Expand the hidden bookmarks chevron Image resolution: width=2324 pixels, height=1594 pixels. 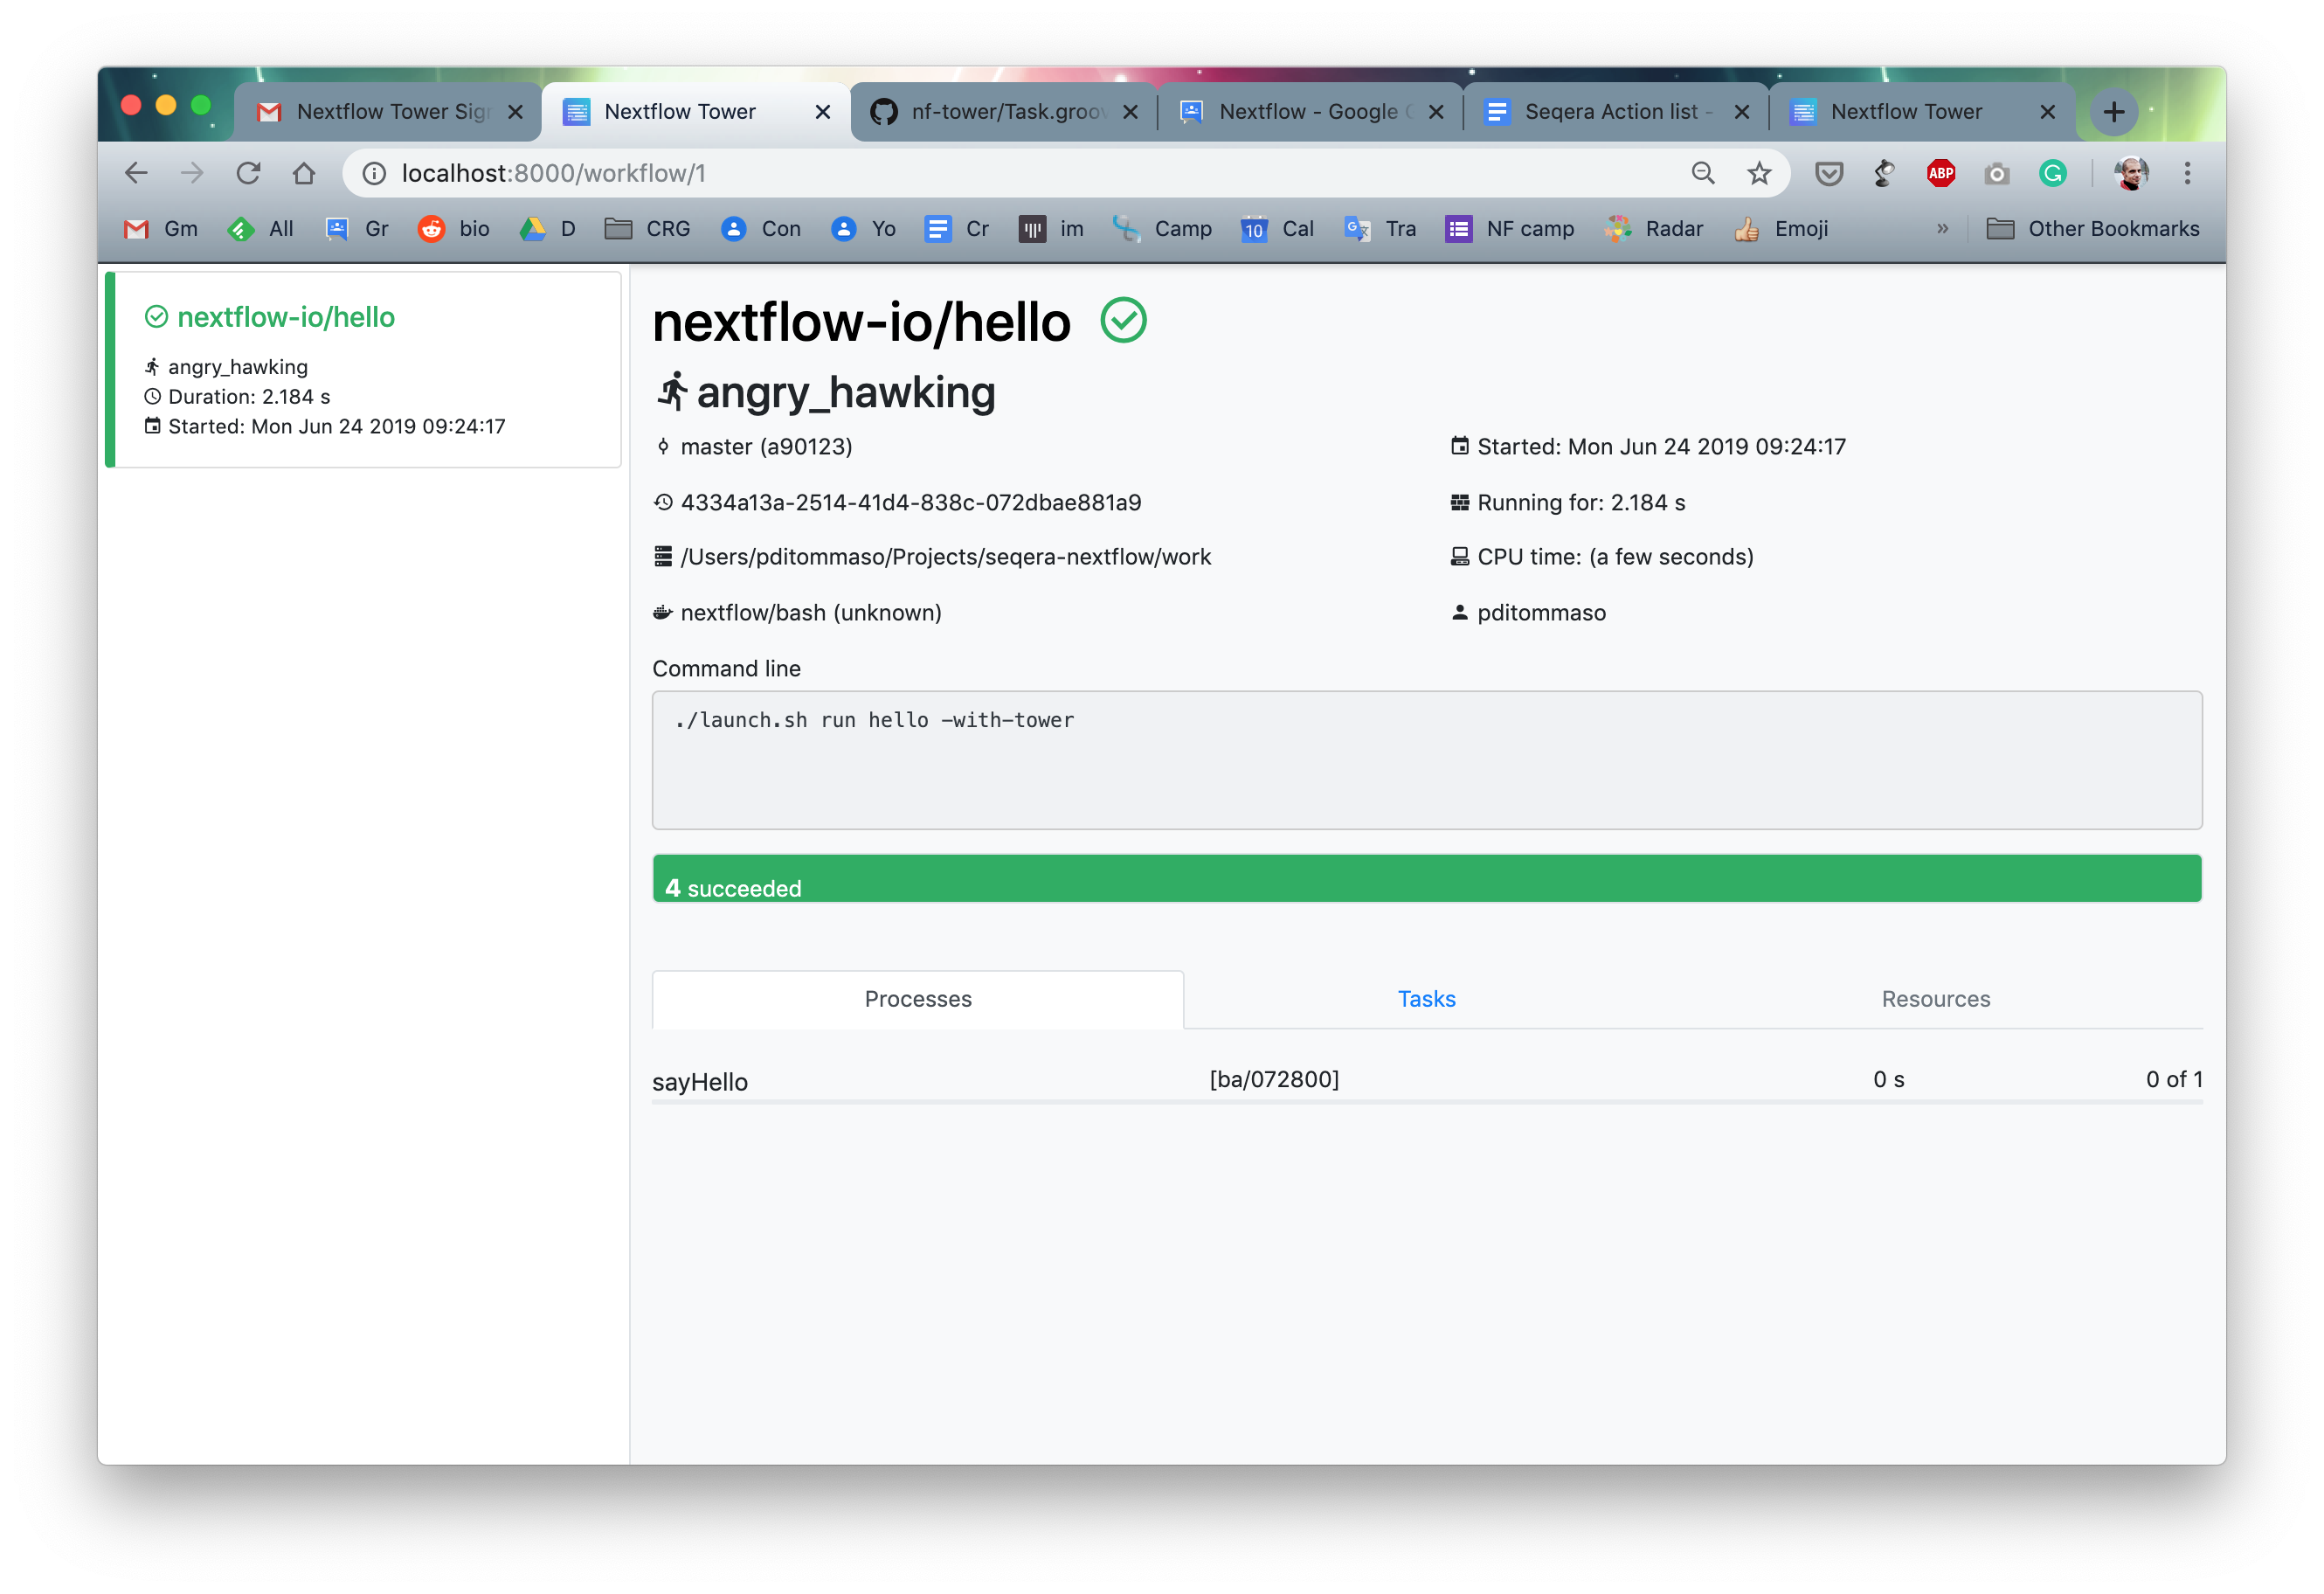(x=1941, y=228)
